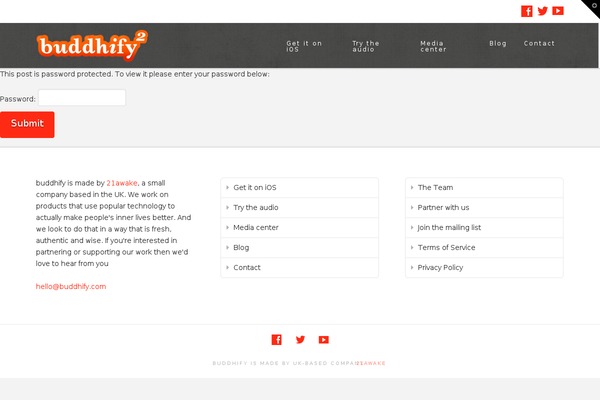This screenshot has height=400, width=600.
Task: Open 'Get it on iOS' in the navigation bar
Action: coord(304,46)
